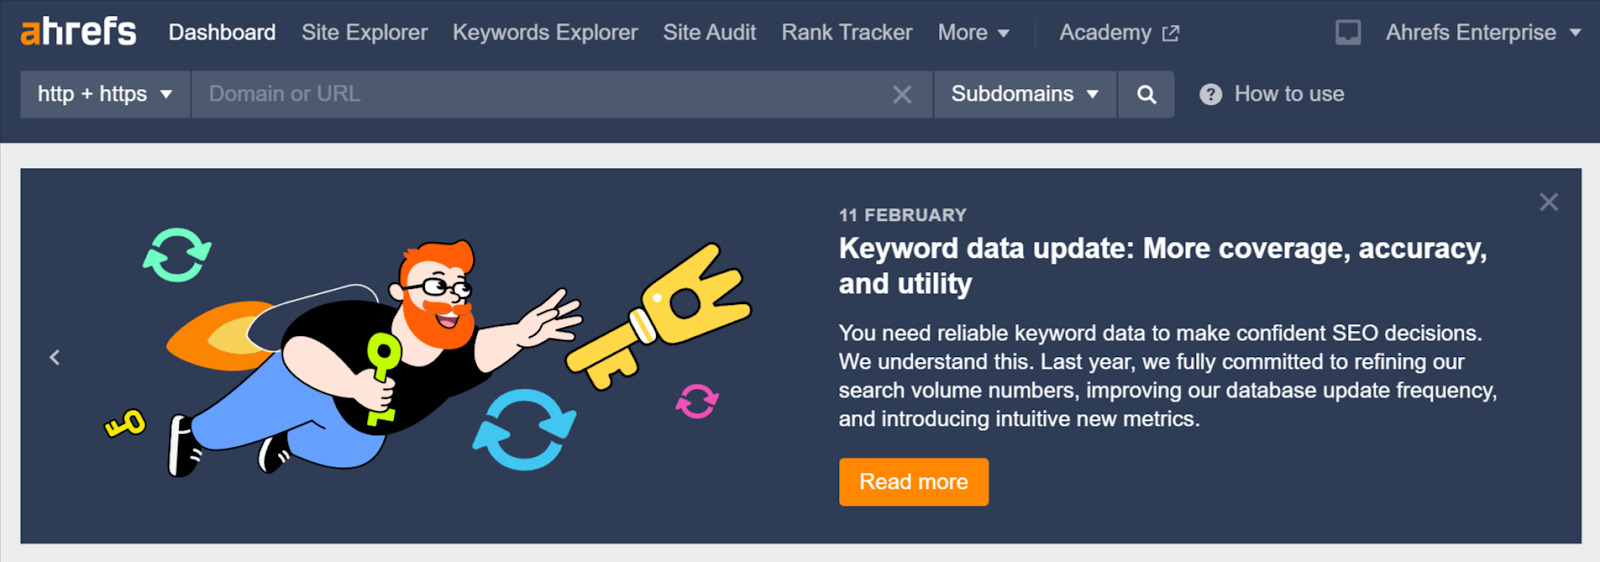Open the How to use link
Viewport: 1600px width, 562px height.
[1288, 94]
